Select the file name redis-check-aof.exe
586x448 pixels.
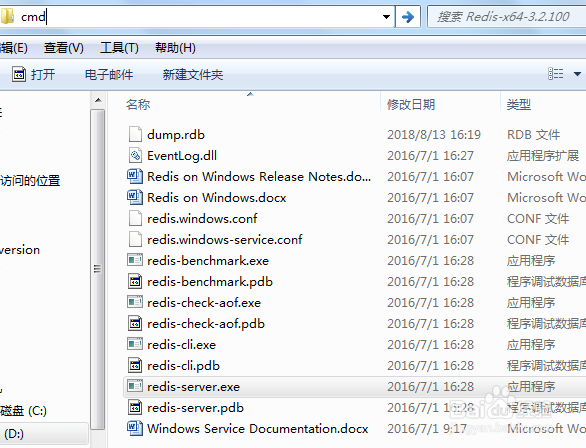point(204,302)
